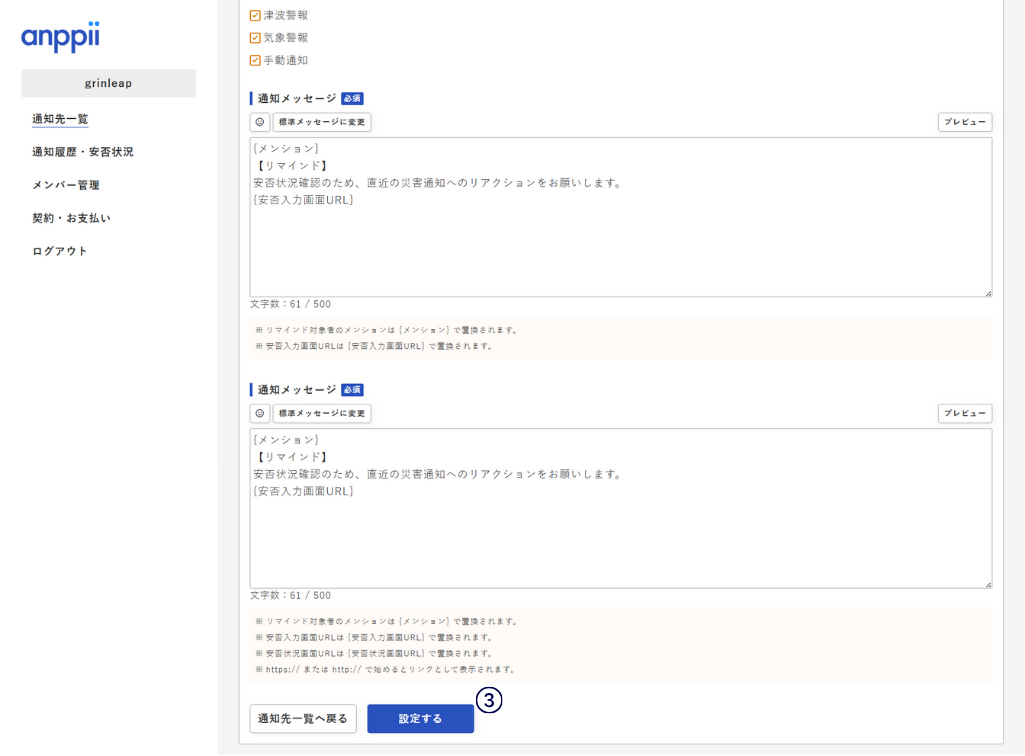Open emoji picker for second notification message

pos(260,413)
